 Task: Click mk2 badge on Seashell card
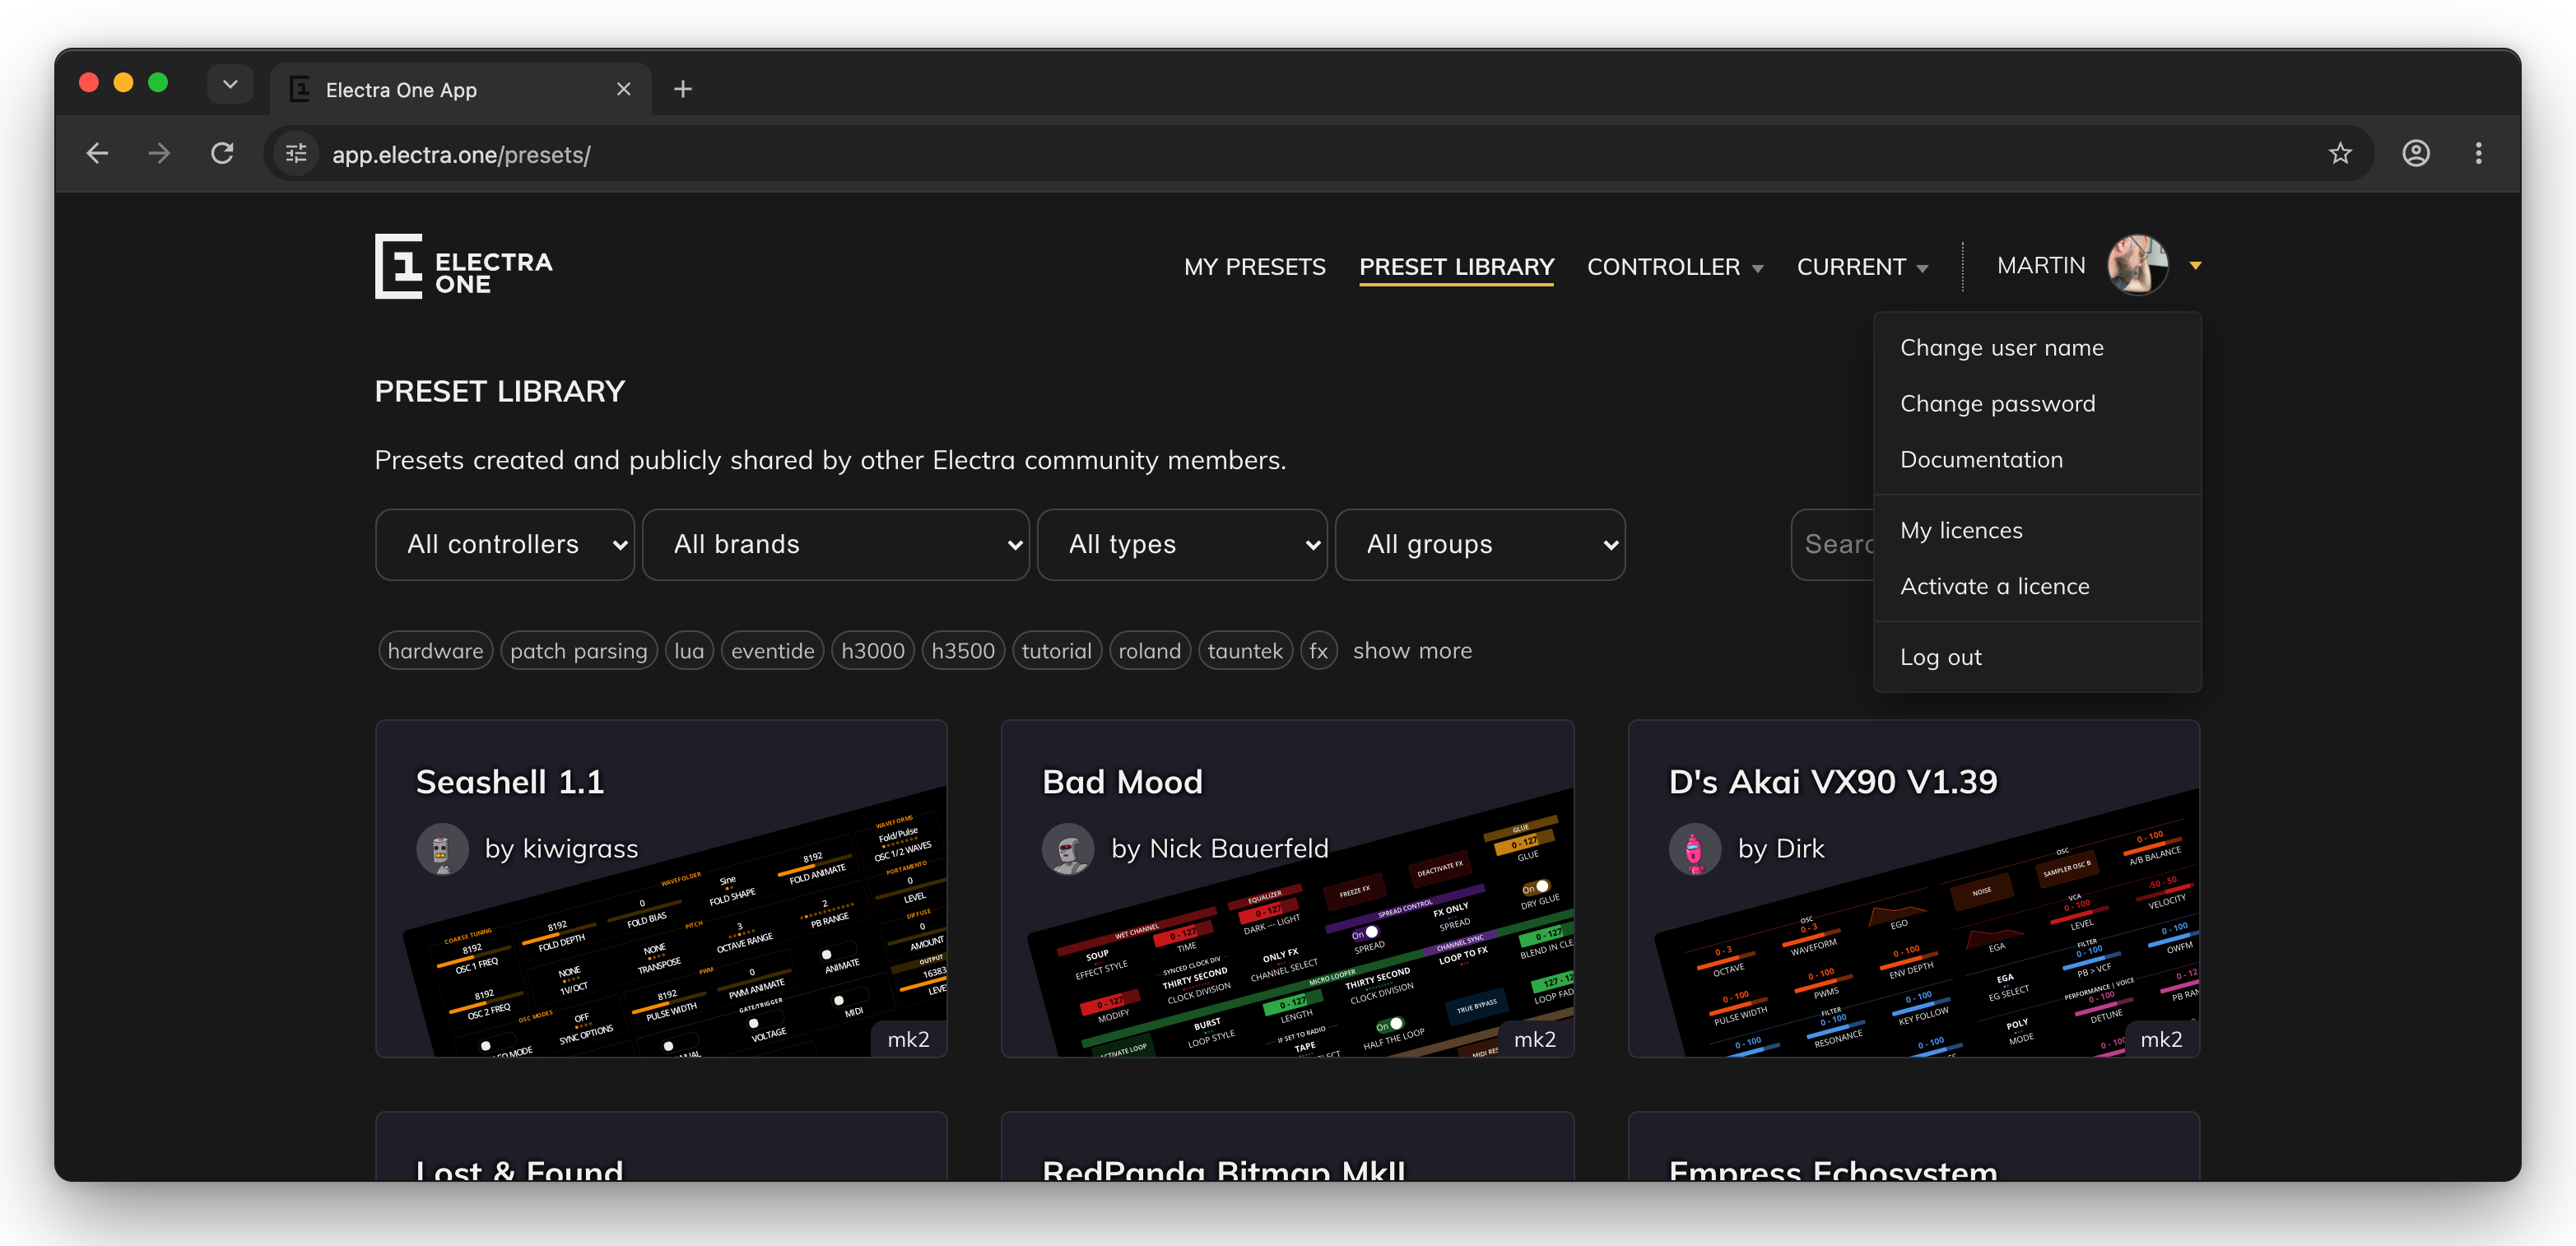click(x=908, y=1039)
